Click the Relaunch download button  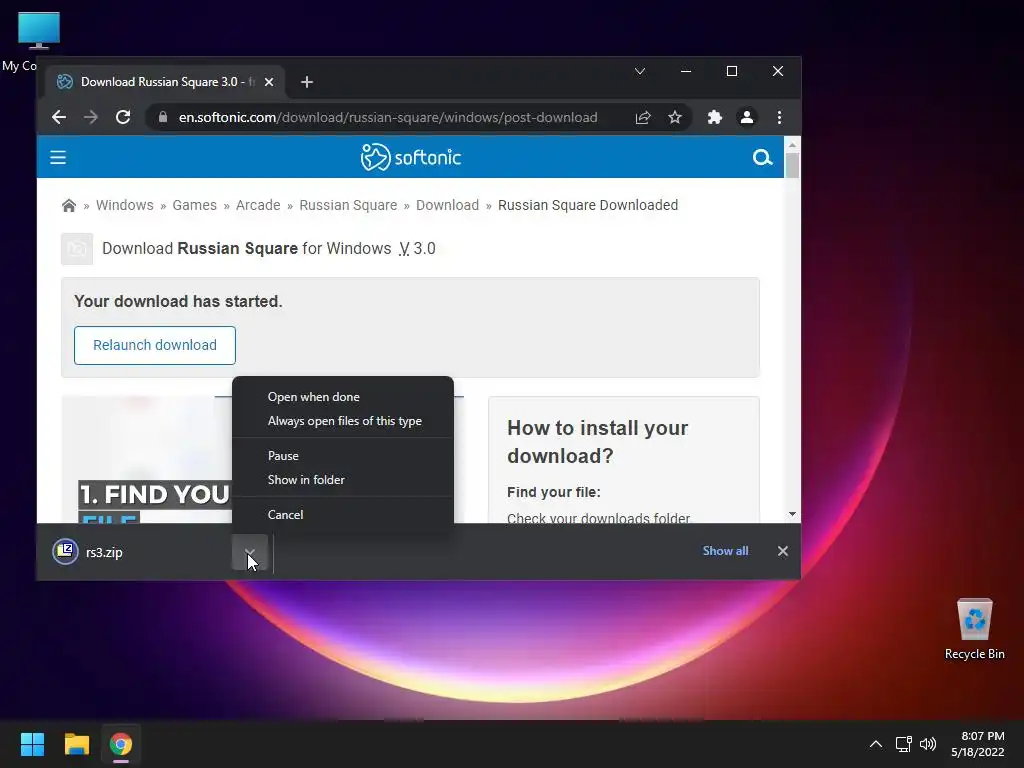155,345
